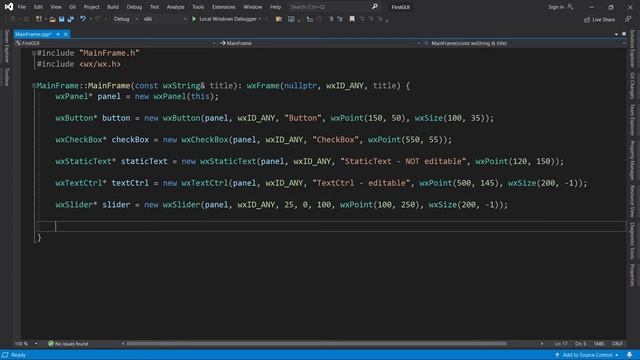This screenshot has height=360, width=640.
Task: Click the Sign in link
Action: tap(556, 7)
